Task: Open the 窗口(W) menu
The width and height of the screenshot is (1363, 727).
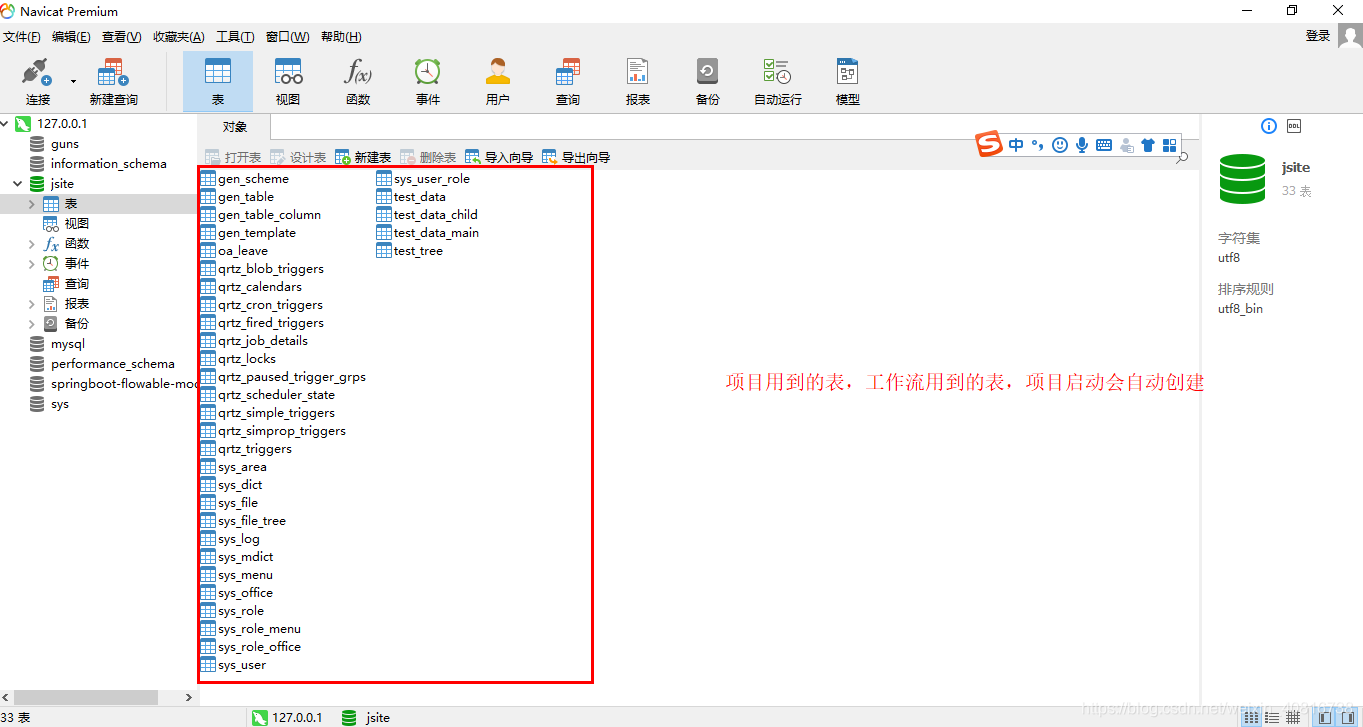Action: tap(288, 37)
